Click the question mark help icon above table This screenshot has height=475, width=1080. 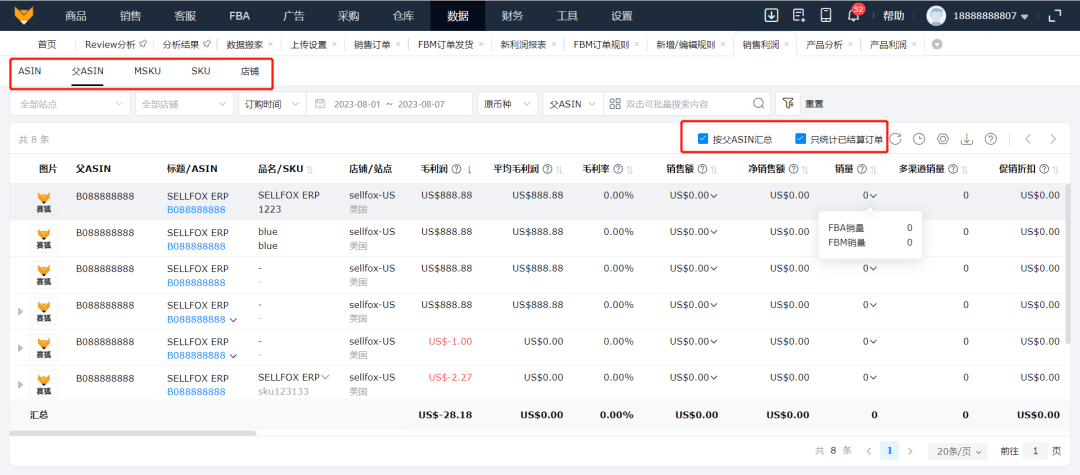tap(990, 139)
